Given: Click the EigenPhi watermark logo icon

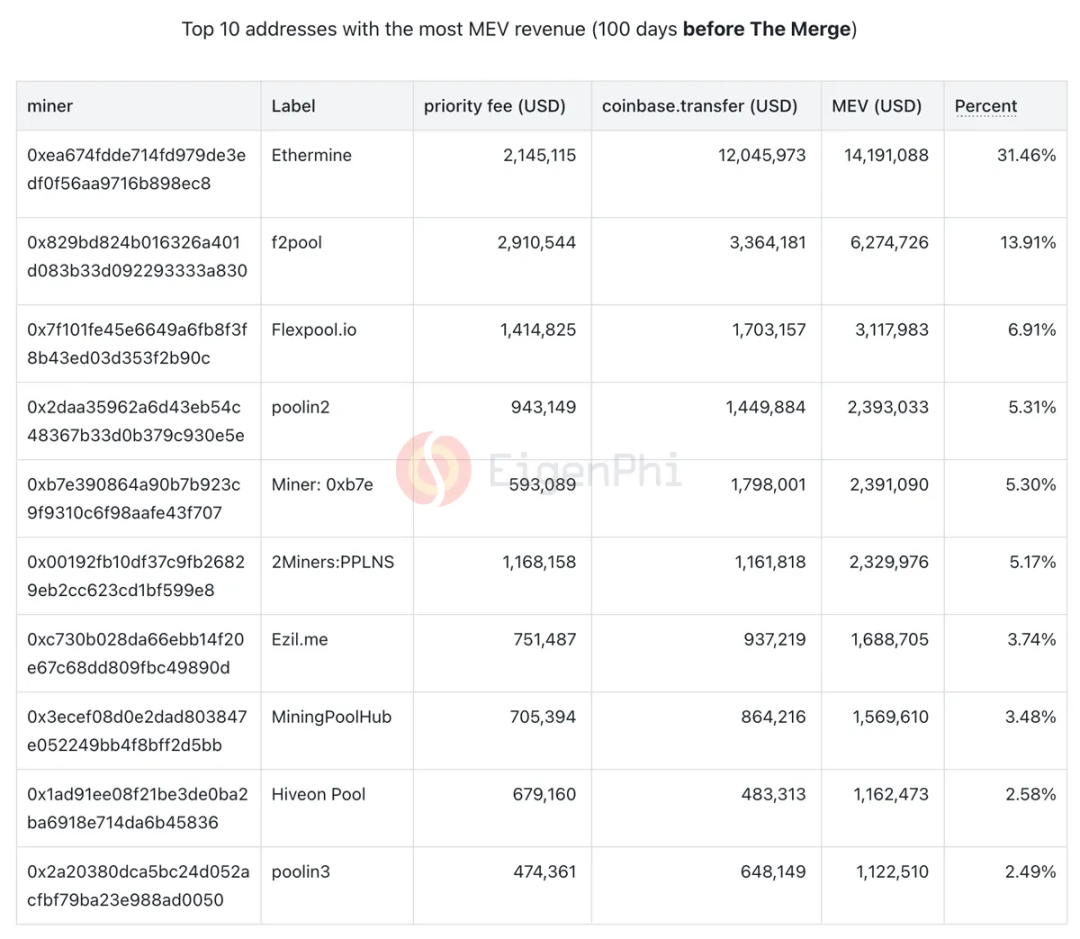Looking at the screenshot, I should click(433, 468).
